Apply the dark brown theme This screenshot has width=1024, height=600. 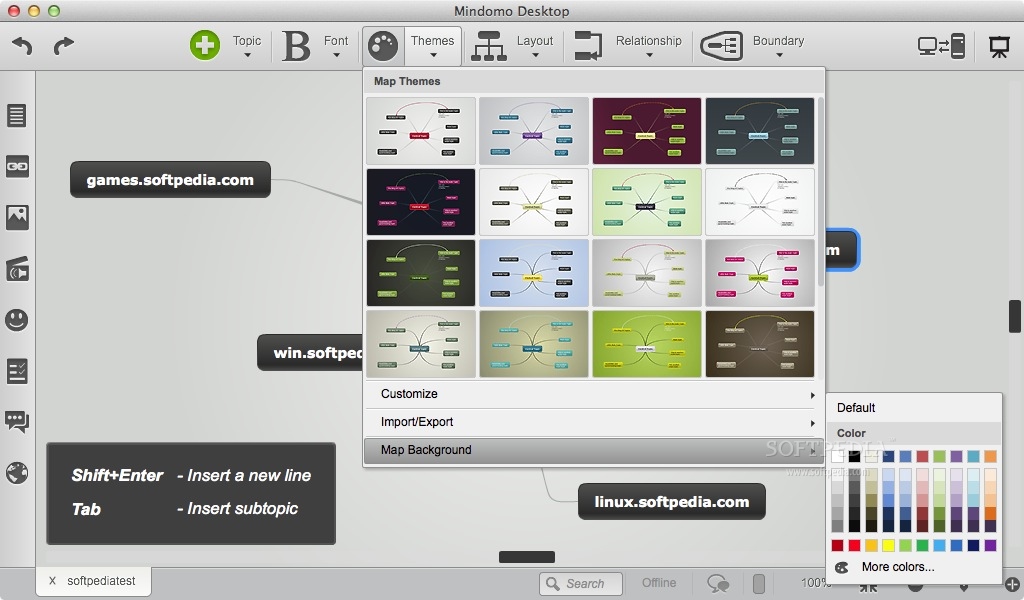pyautogui.click(x=760, y=343)
